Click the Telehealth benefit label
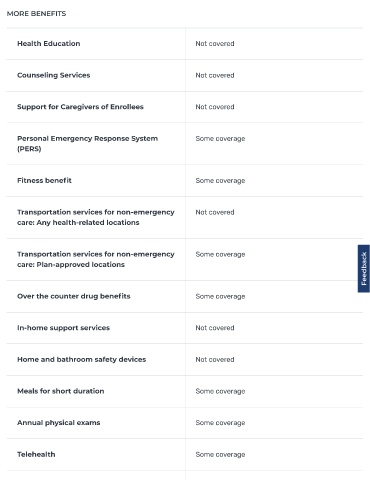 36,454
